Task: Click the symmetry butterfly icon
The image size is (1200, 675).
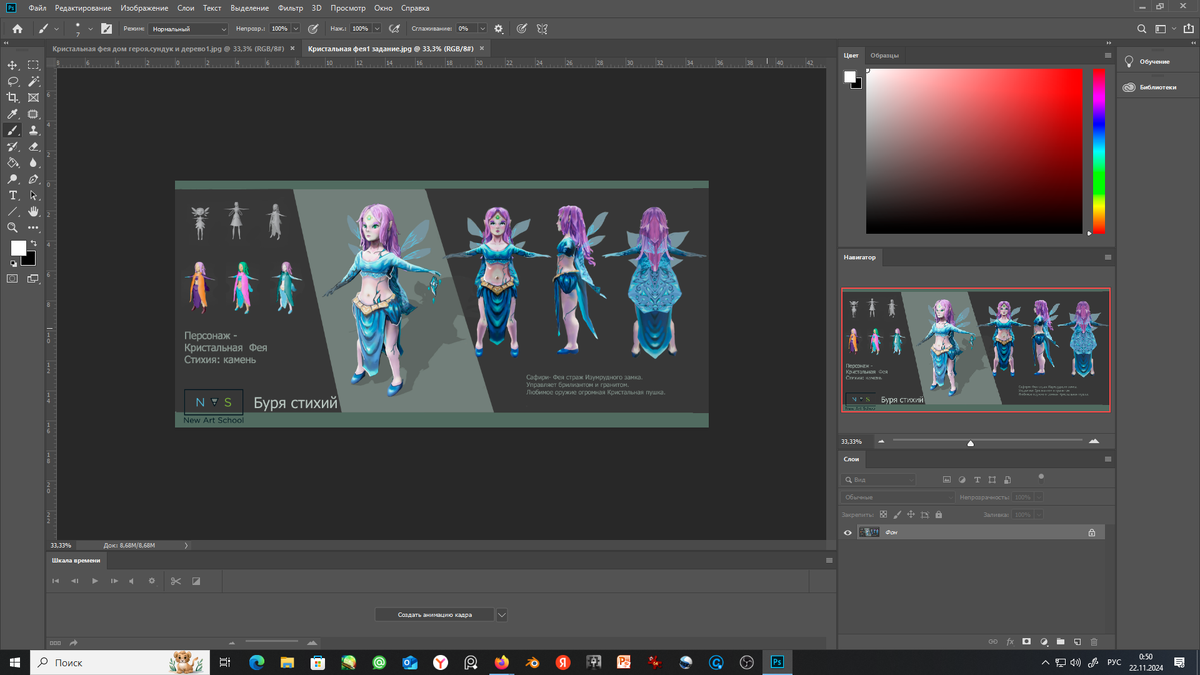Action: click(x=542, y=29)
